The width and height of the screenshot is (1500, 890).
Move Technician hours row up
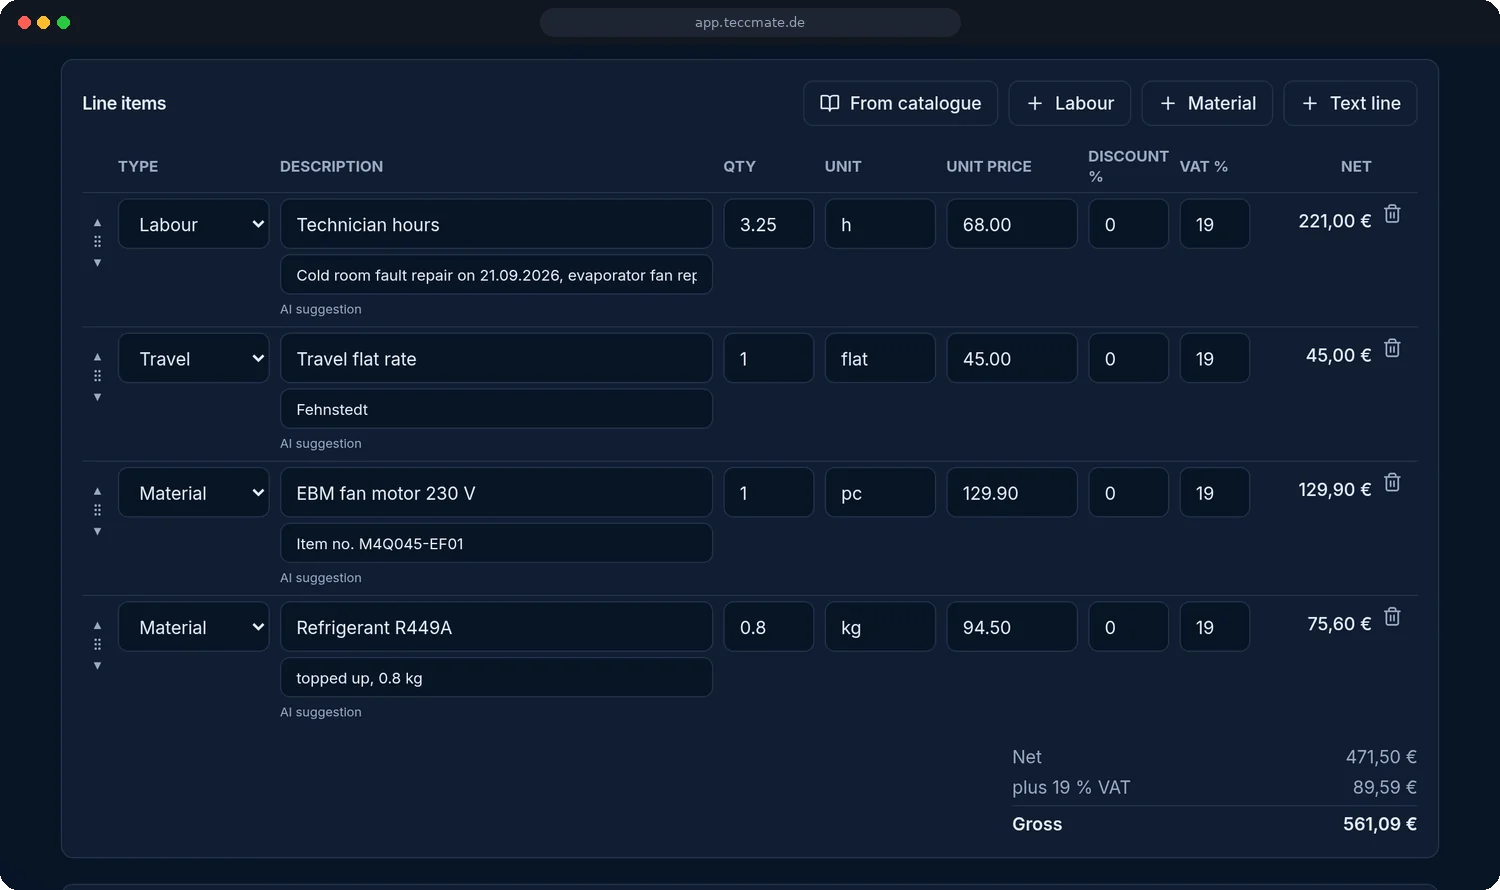(97, 223)
